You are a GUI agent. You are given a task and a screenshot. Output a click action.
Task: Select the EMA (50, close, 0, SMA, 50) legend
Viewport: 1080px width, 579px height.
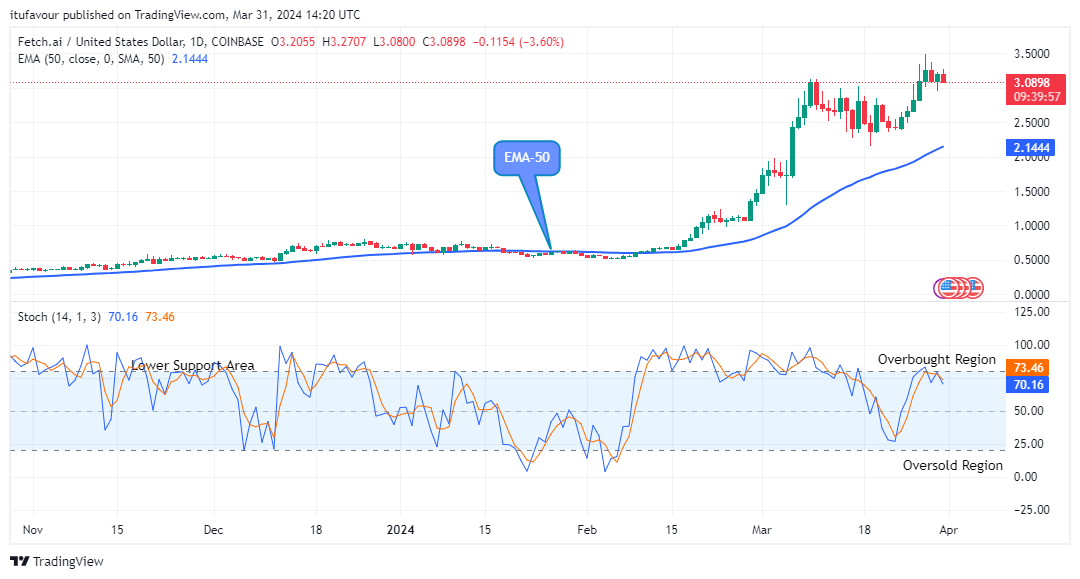91,59
